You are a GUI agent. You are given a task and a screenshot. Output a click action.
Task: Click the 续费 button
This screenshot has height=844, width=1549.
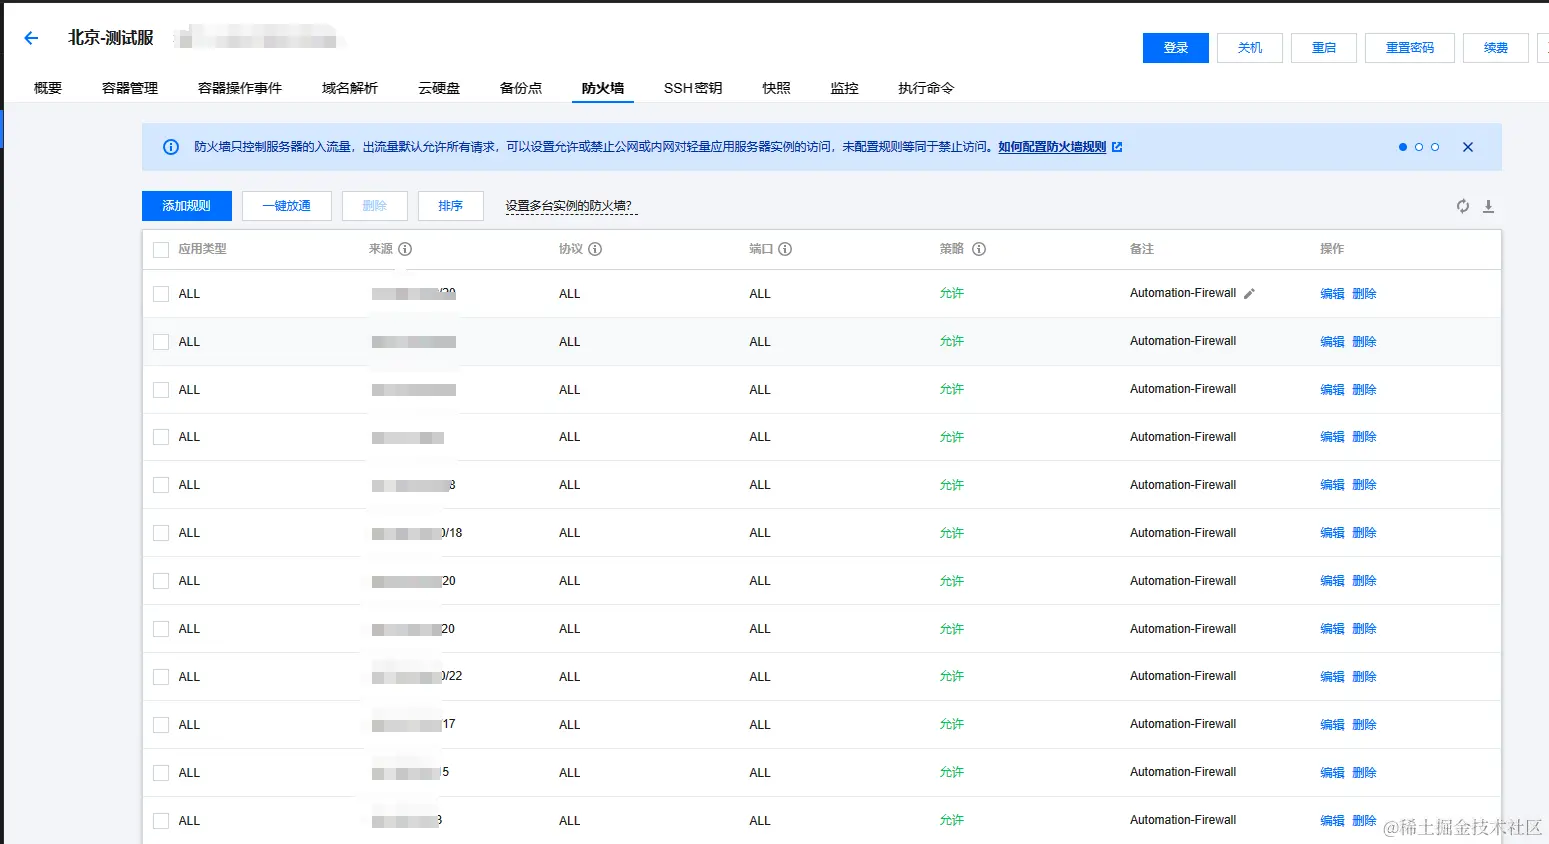tap(1496, 48)
